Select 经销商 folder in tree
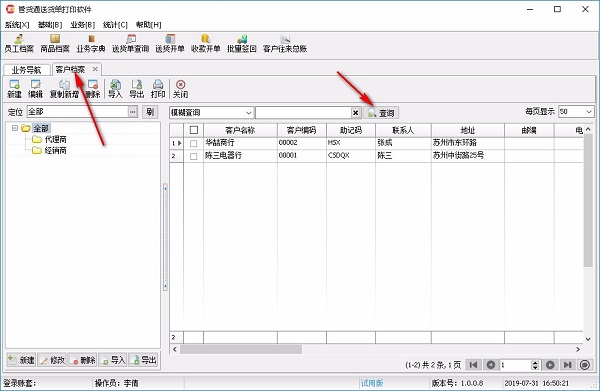This screenshot has width=600, height=391. (x=55, y=150)
